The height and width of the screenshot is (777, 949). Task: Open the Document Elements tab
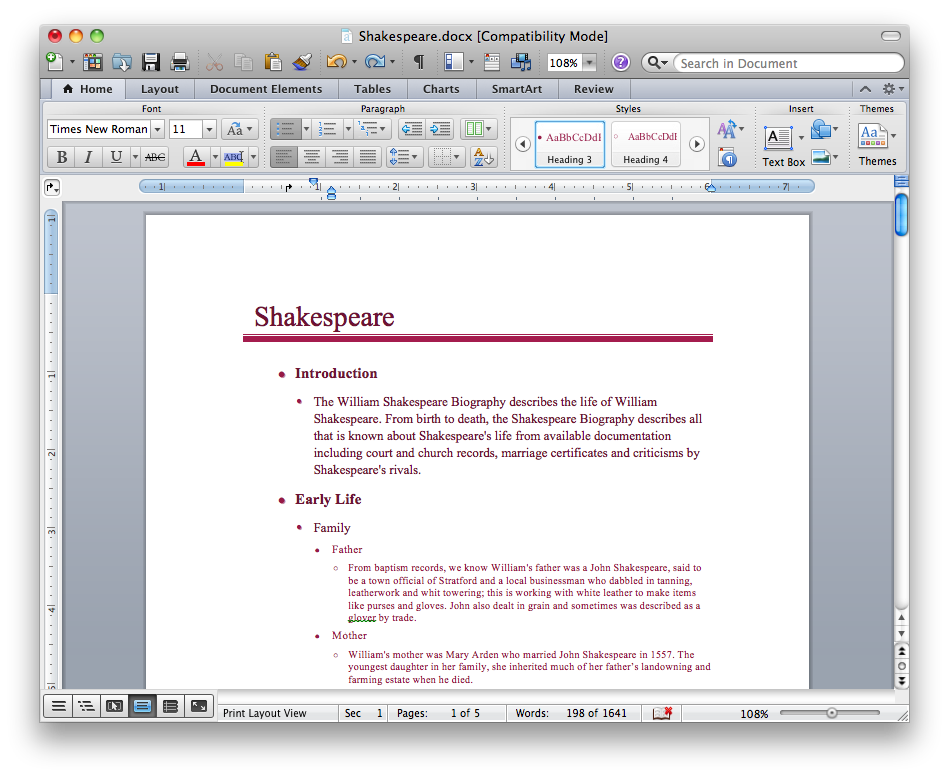click(266, 89)
